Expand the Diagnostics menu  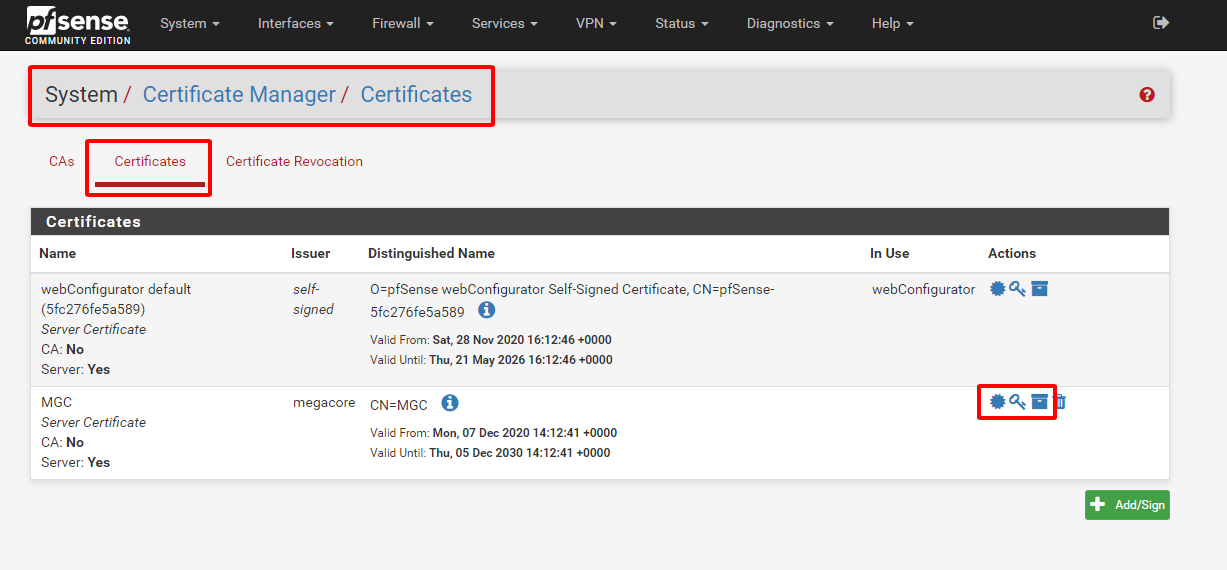coord(790,23)
